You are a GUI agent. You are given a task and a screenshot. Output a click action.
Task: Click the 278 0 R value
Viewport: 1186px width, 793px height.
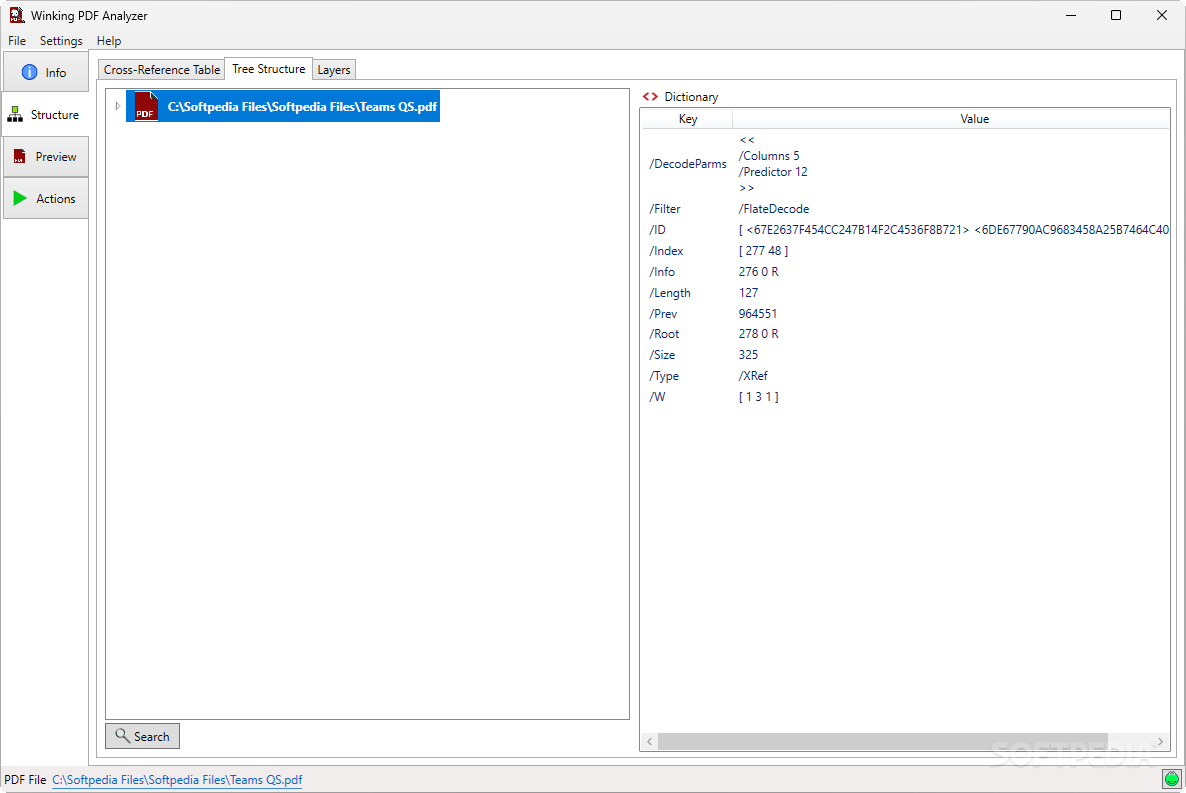pyautogui.click(x=759, y=334)
